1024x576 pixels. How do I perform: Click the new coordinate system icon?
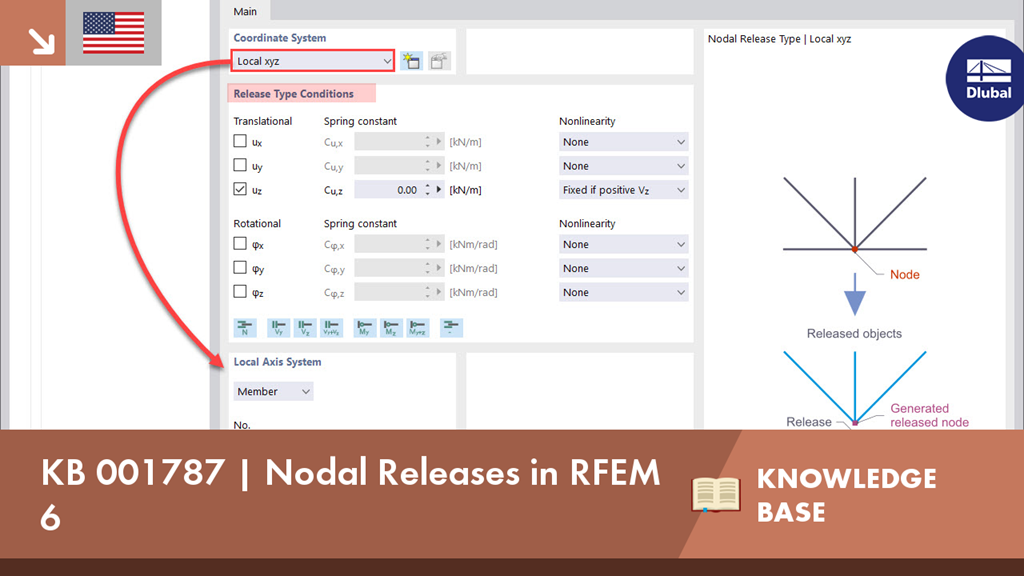tap(411, 61)
